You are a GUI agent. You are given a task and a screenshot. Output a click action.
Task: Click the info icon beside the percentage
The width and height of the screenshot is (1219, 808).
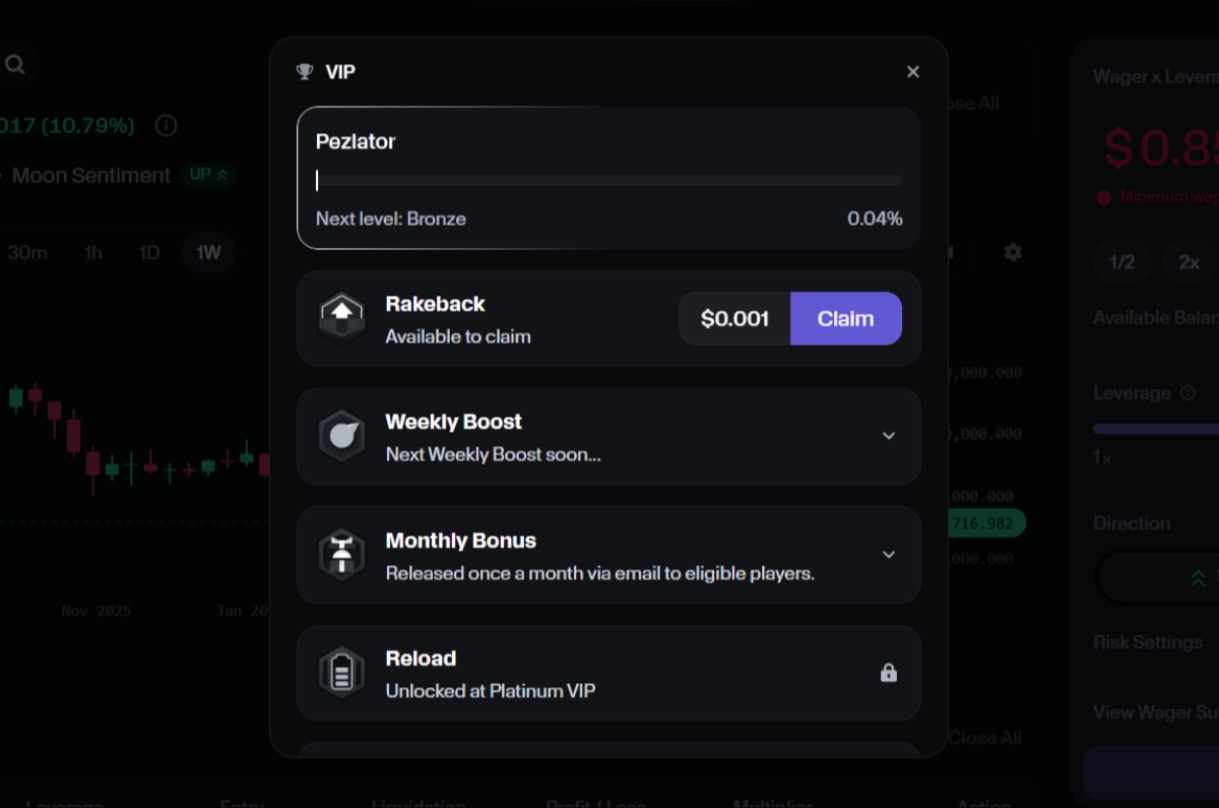166,126
